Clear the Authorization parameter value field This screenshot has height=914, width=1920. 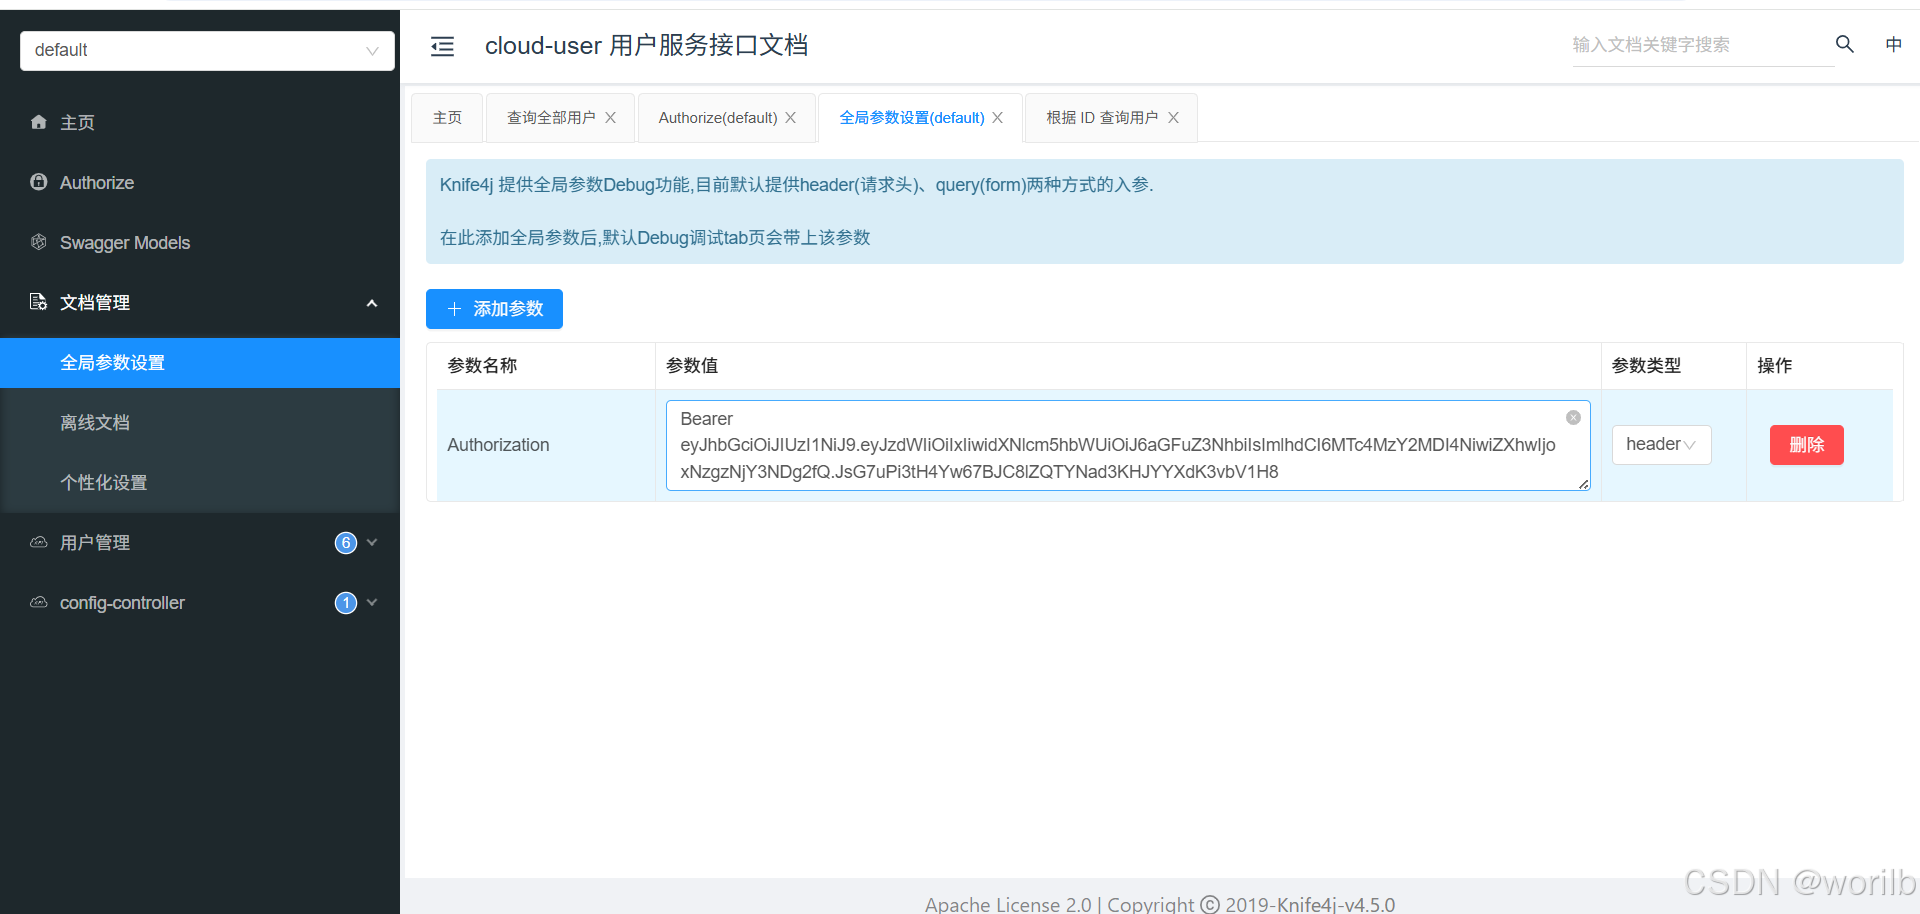coord(1573,418)
